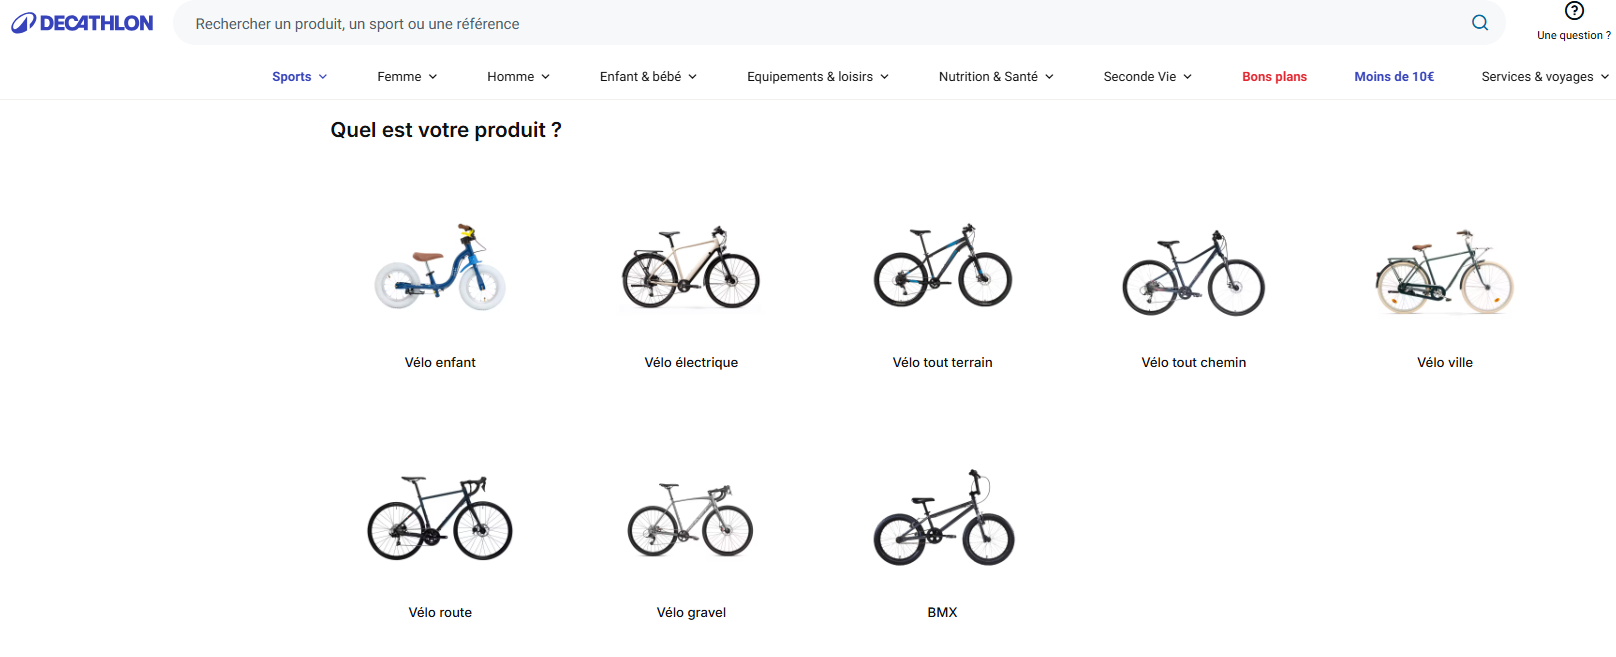
Task: Expand the Services & voyages dropdown
Action: 1545,77
